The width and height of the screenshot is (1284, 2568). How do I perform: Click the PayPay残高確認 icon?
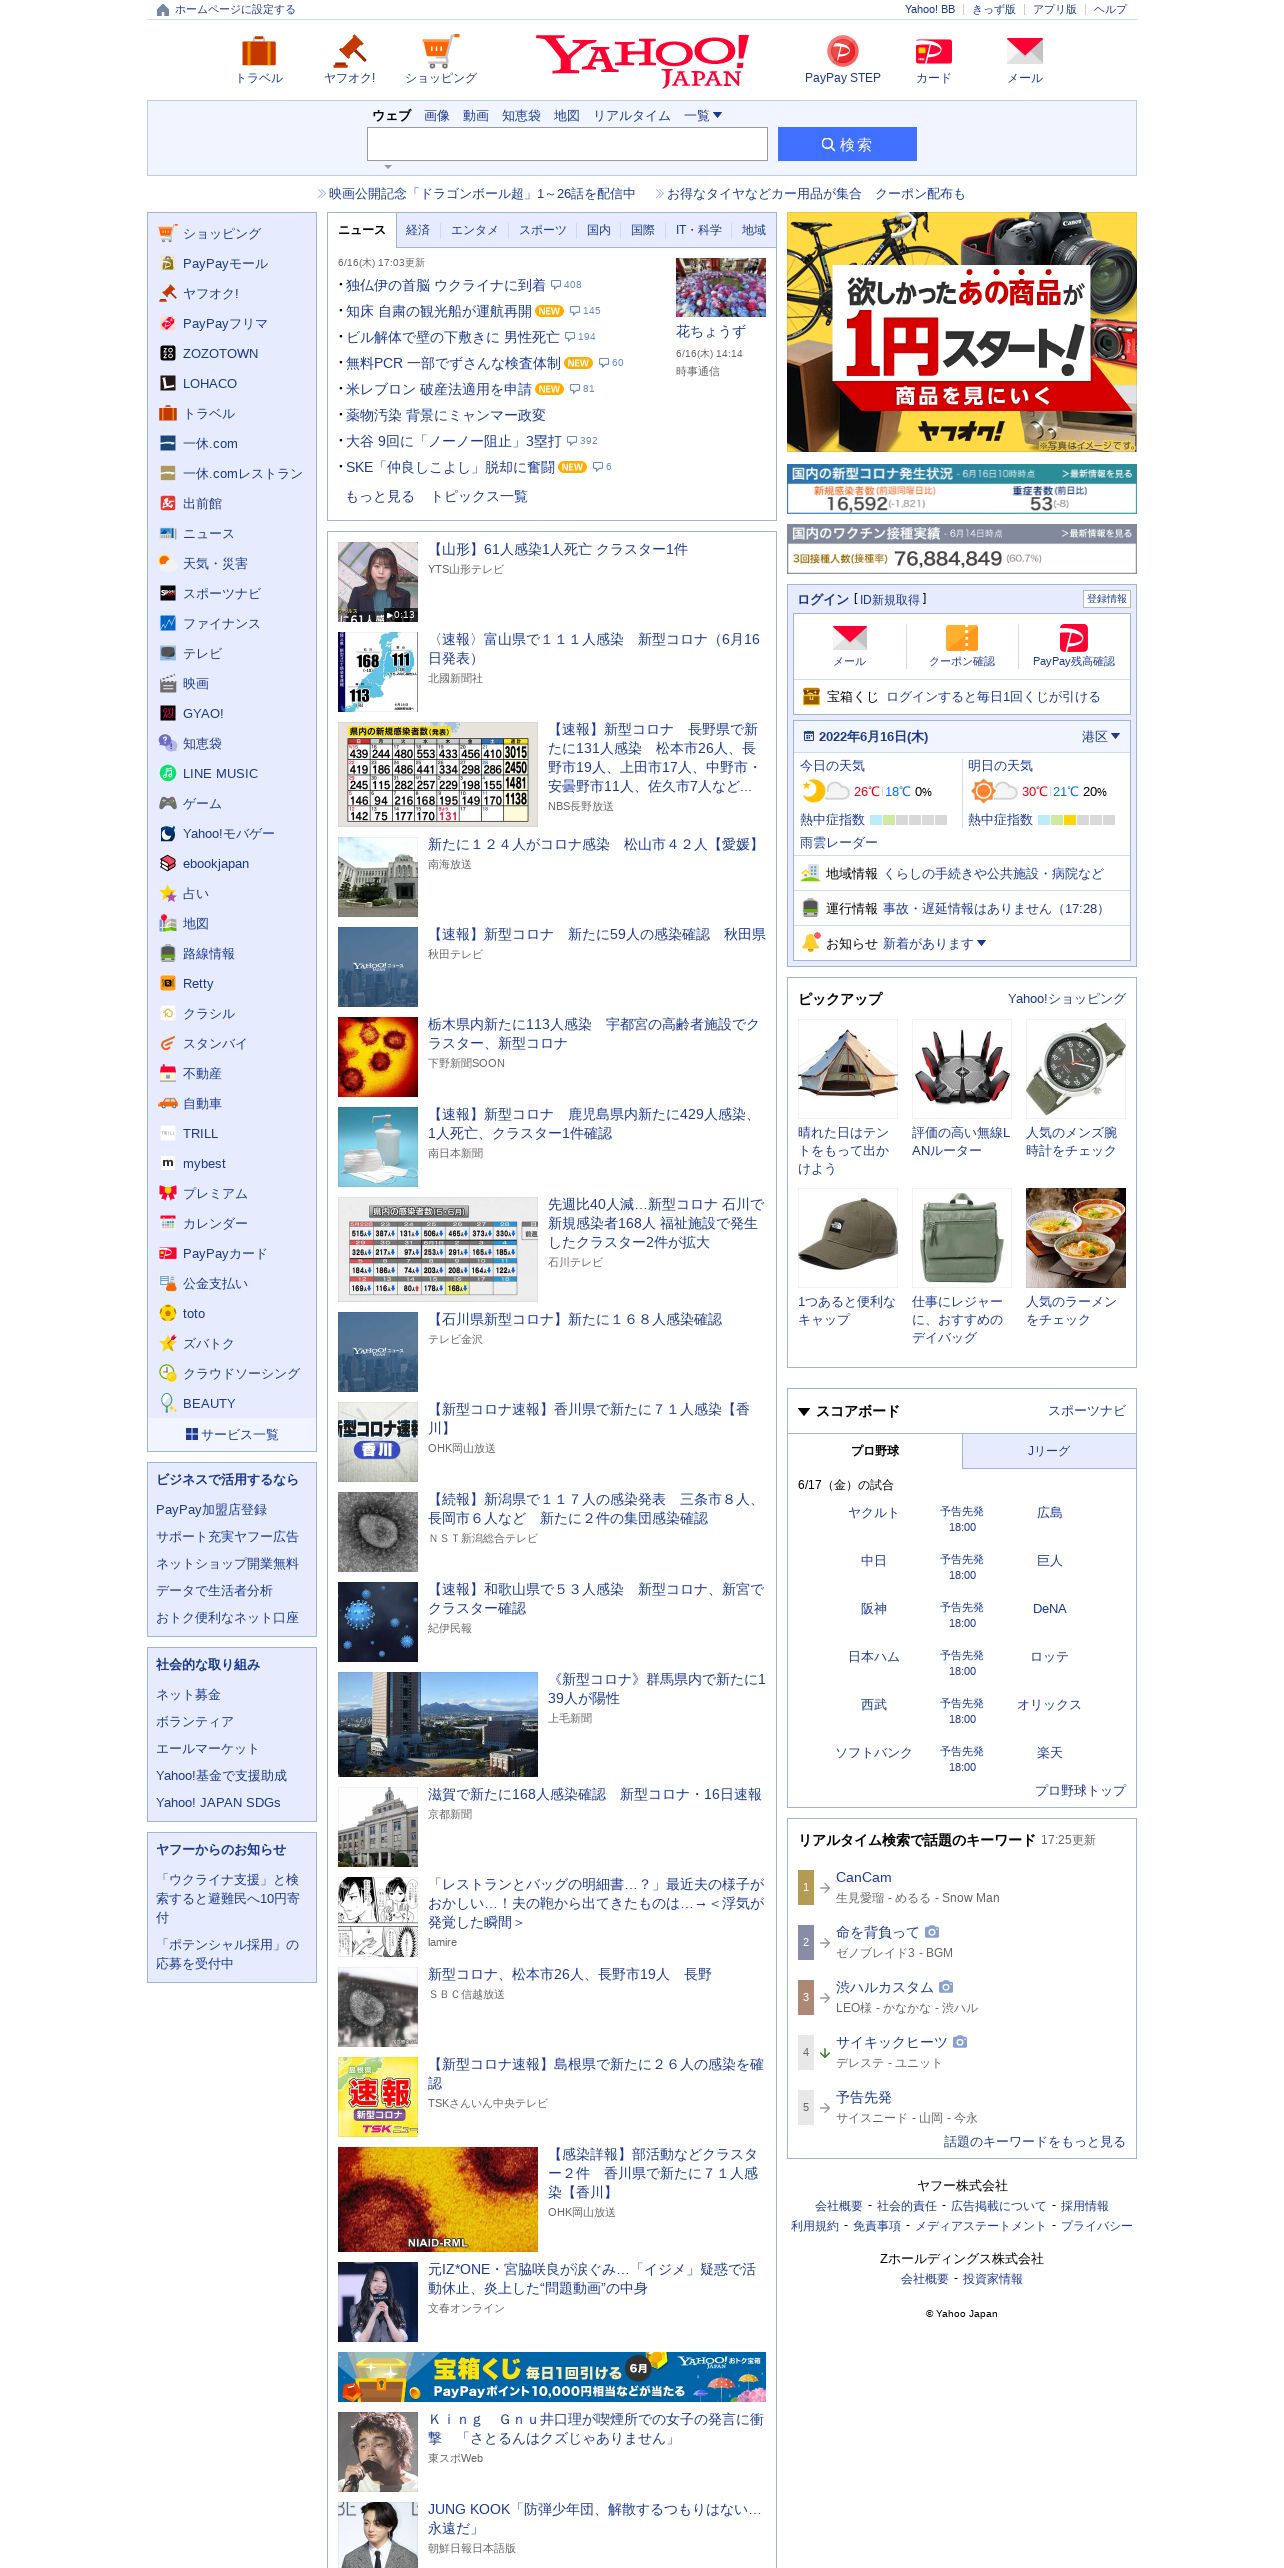click(x=1073, y=638)
